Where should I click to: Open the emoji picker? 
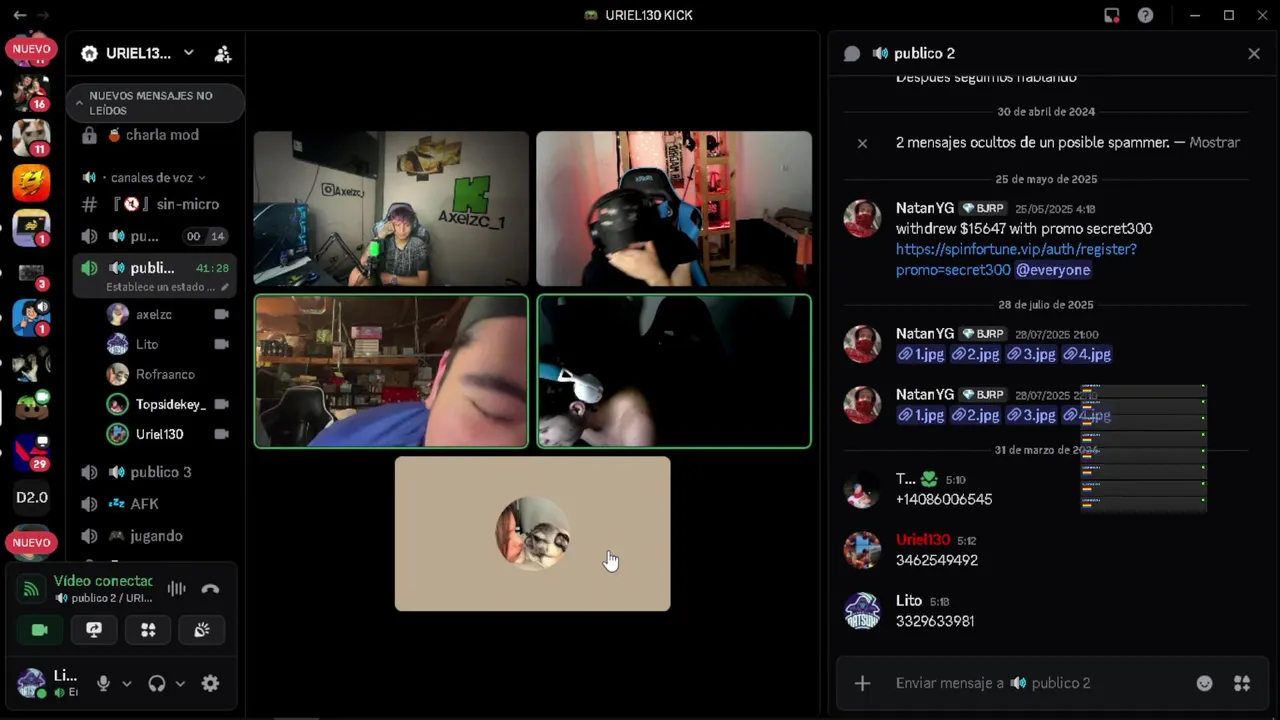[x=1205, y=683]
